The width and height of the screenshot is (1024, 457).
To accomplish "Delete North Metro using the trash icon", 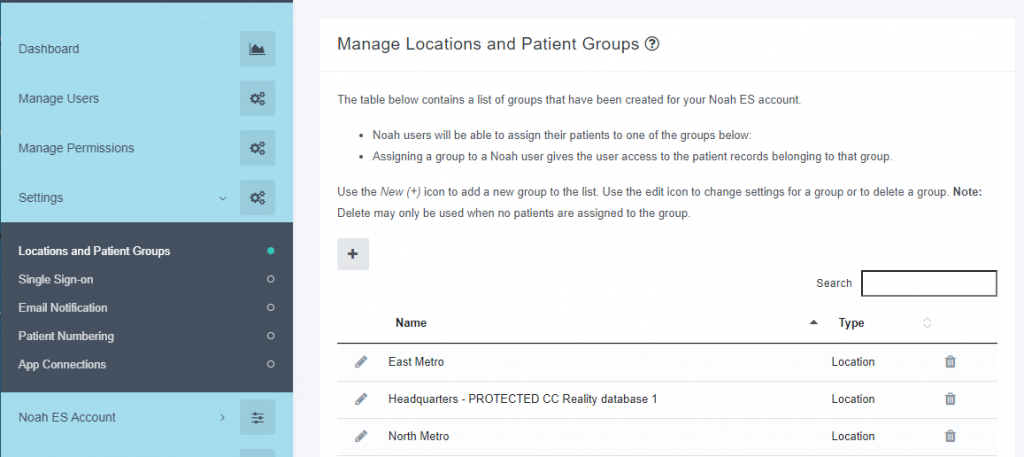I will point(950,436).
